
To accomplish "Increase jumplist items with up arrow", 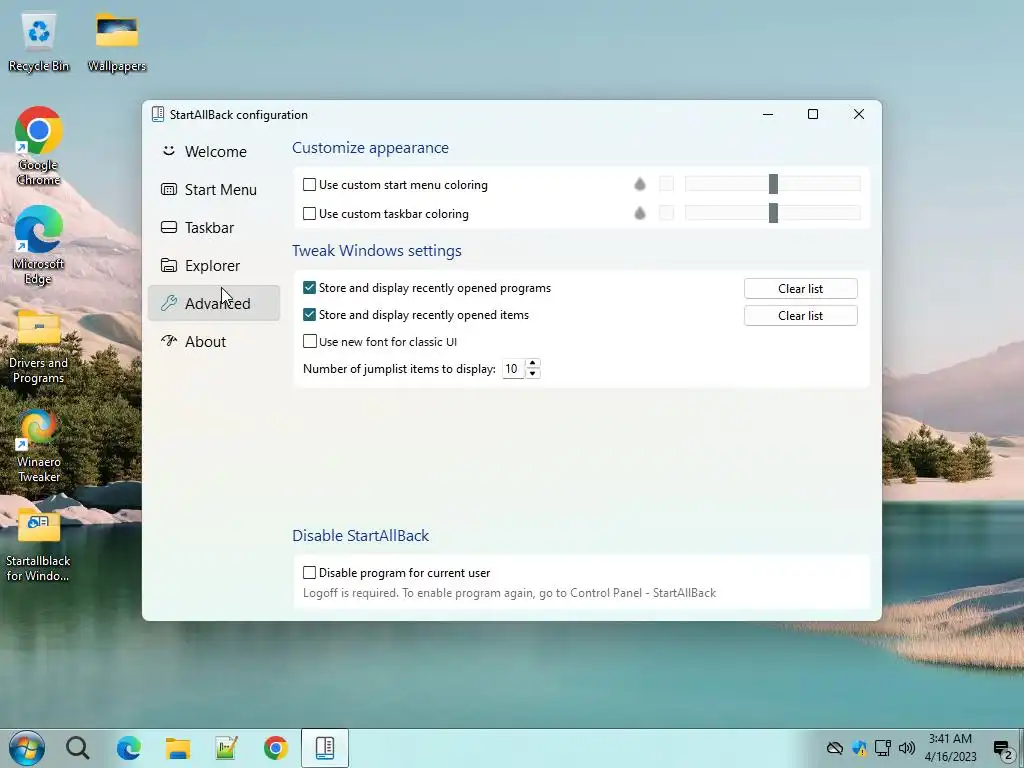I will point(533,363).
